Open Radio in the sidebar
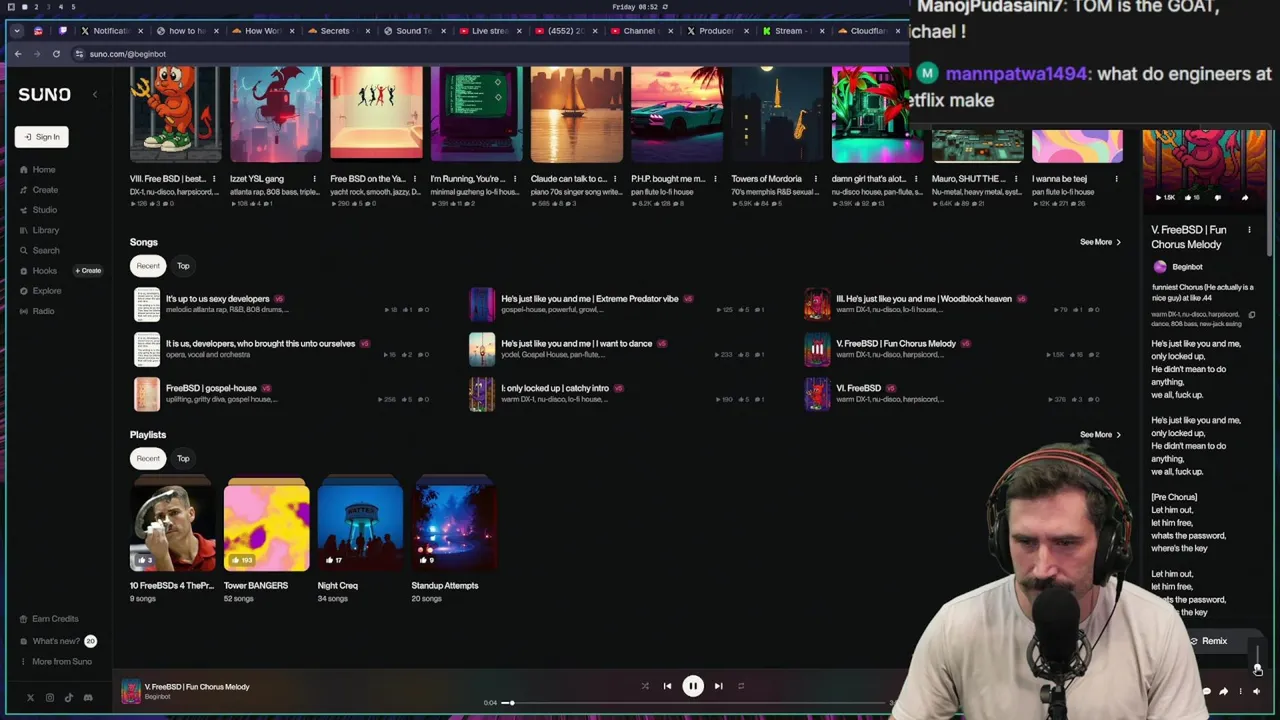The image size is (1280, 720). click(37, 311)
